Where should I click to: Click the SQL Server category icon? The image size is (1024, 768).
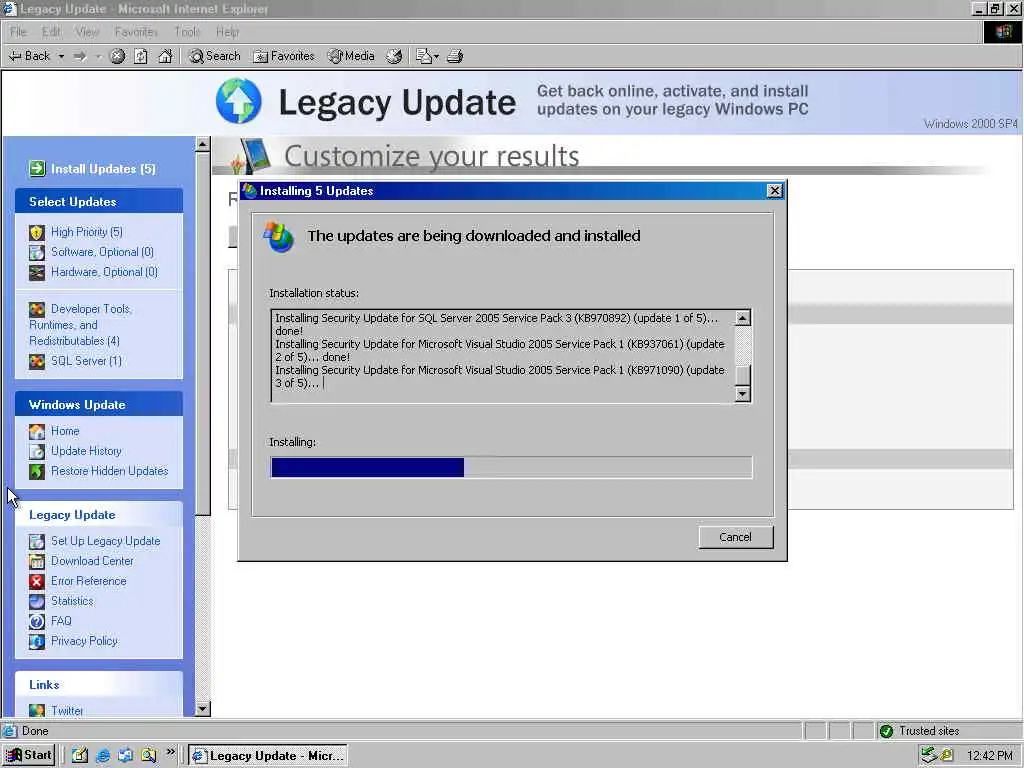[x=37, y=361]
